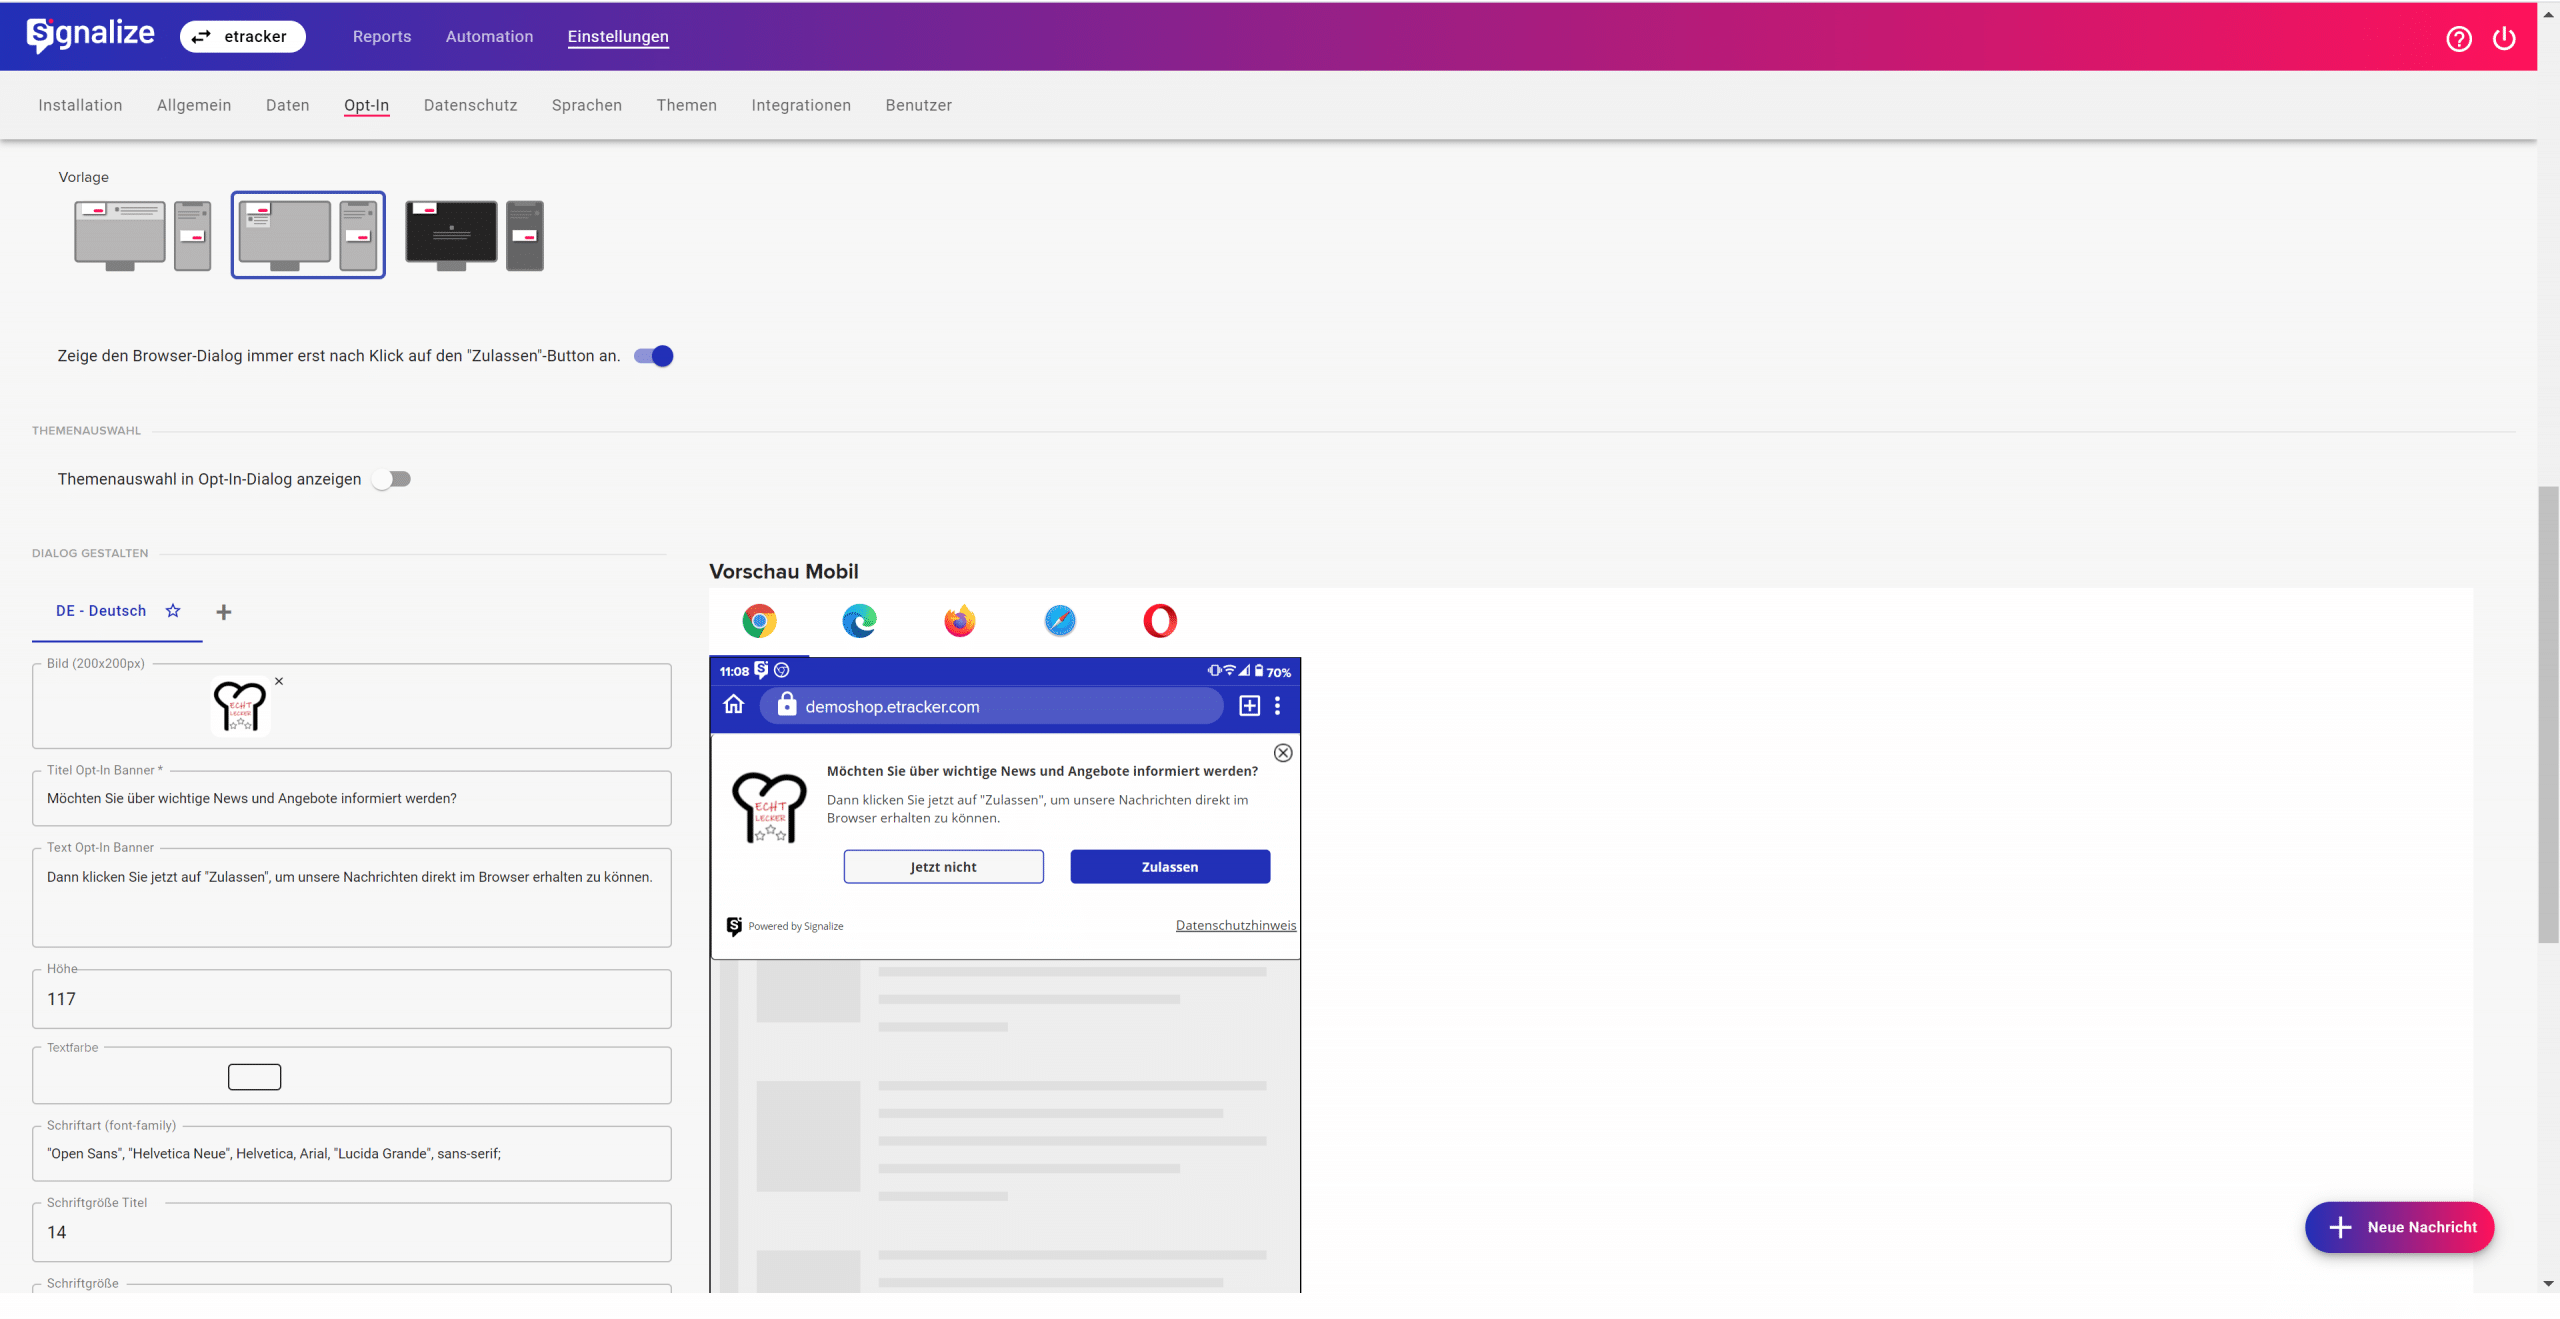Preview in Firefox browser icon
Image resolution: width=2560 pixels, height=1319 pixels.
pyautogui.click(x=960, y=621)
